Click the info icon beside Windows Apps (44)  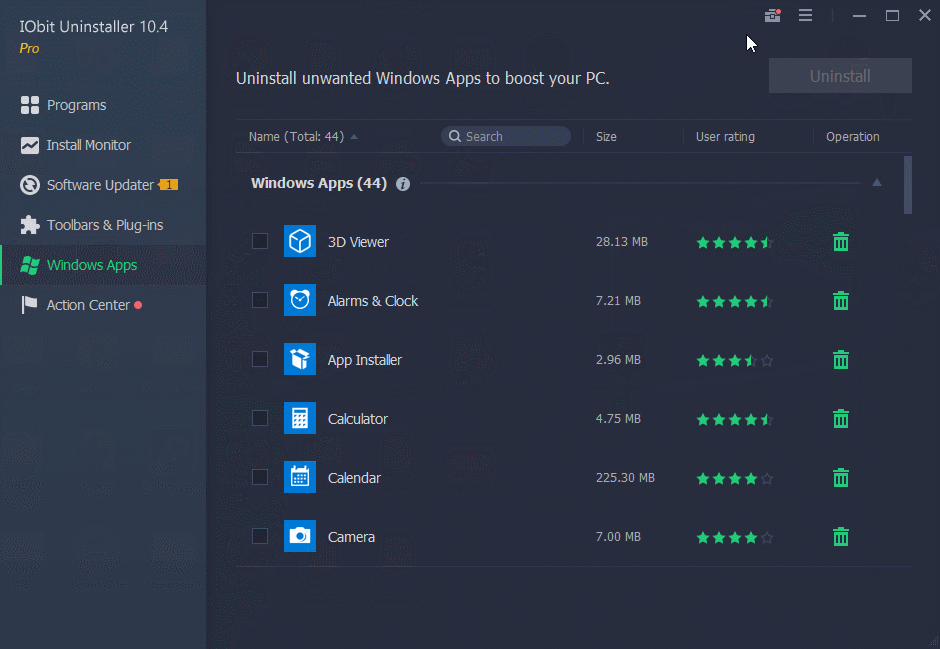tap(403, 184)
